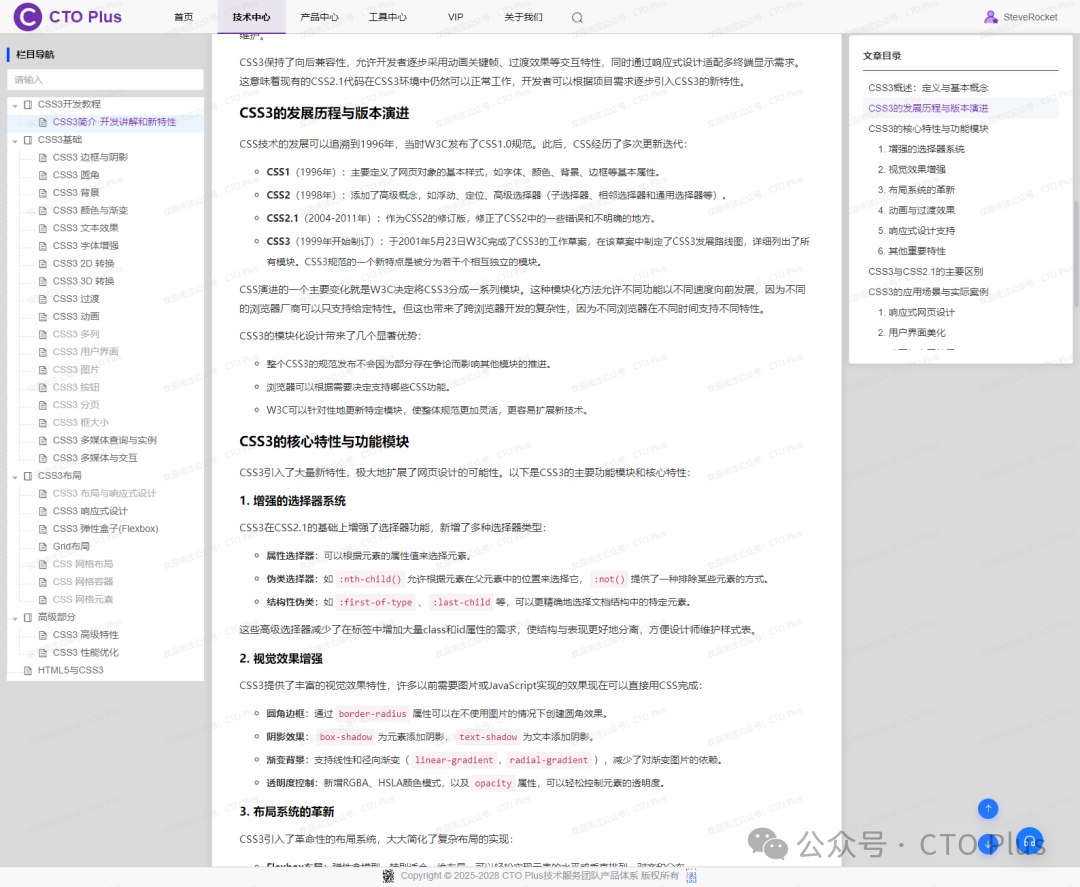This screenshot has width=1080, height=887.
Task: Go to 首页 in top navigation
Action: click(x=183, y=17)
